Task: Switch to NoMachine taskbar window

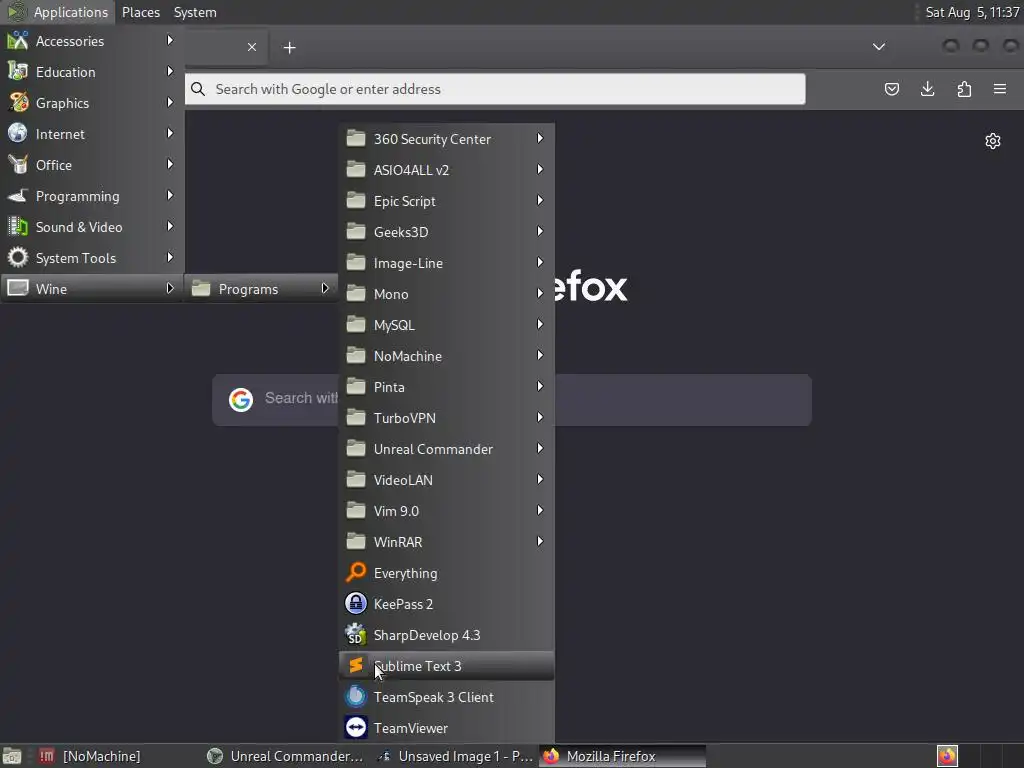Action: [116, 756]
